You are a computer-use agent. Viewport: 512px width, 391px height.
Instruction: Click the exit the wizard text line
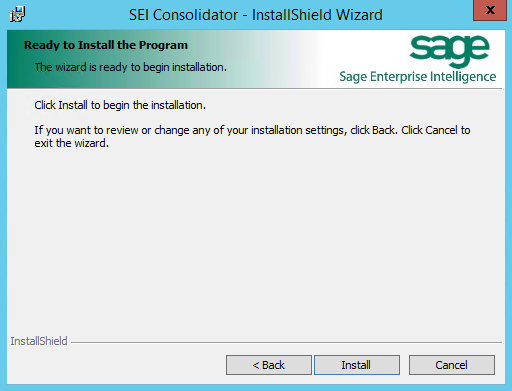72,143
